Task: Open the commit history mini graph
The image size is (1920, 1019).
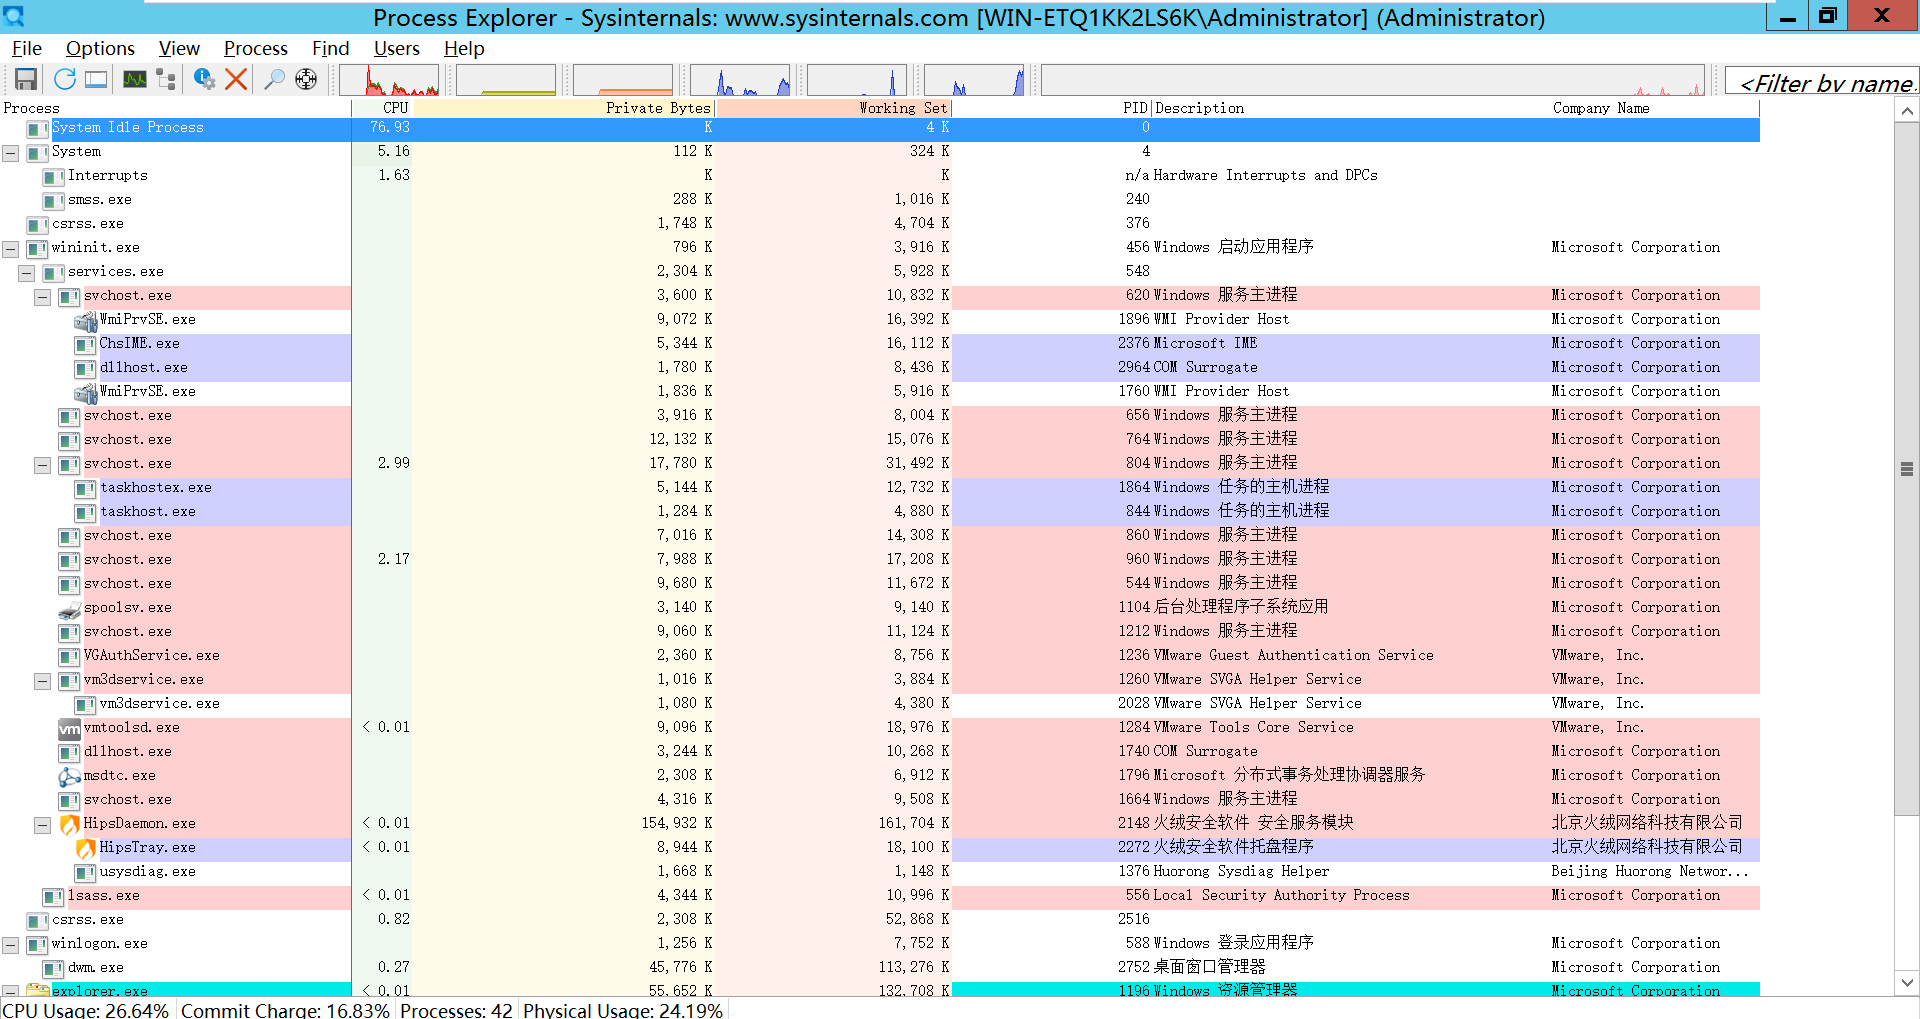Action: [506, 80]
